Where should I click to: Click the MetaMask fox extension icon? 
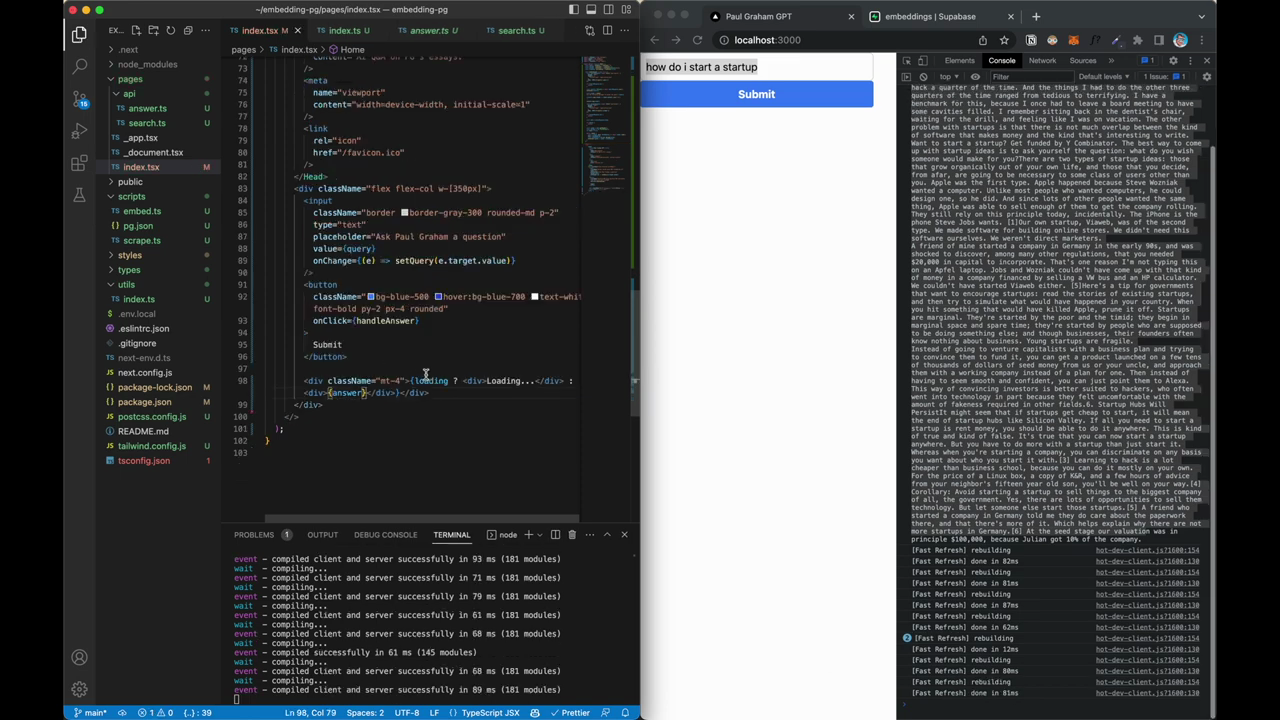pos(1073,41)
